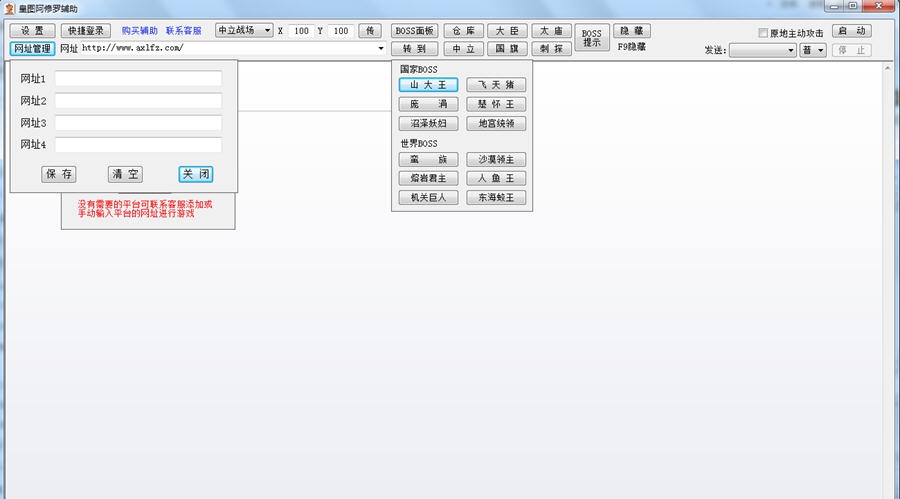Click the 快捷登录 quick login button

tap(86, 30)
